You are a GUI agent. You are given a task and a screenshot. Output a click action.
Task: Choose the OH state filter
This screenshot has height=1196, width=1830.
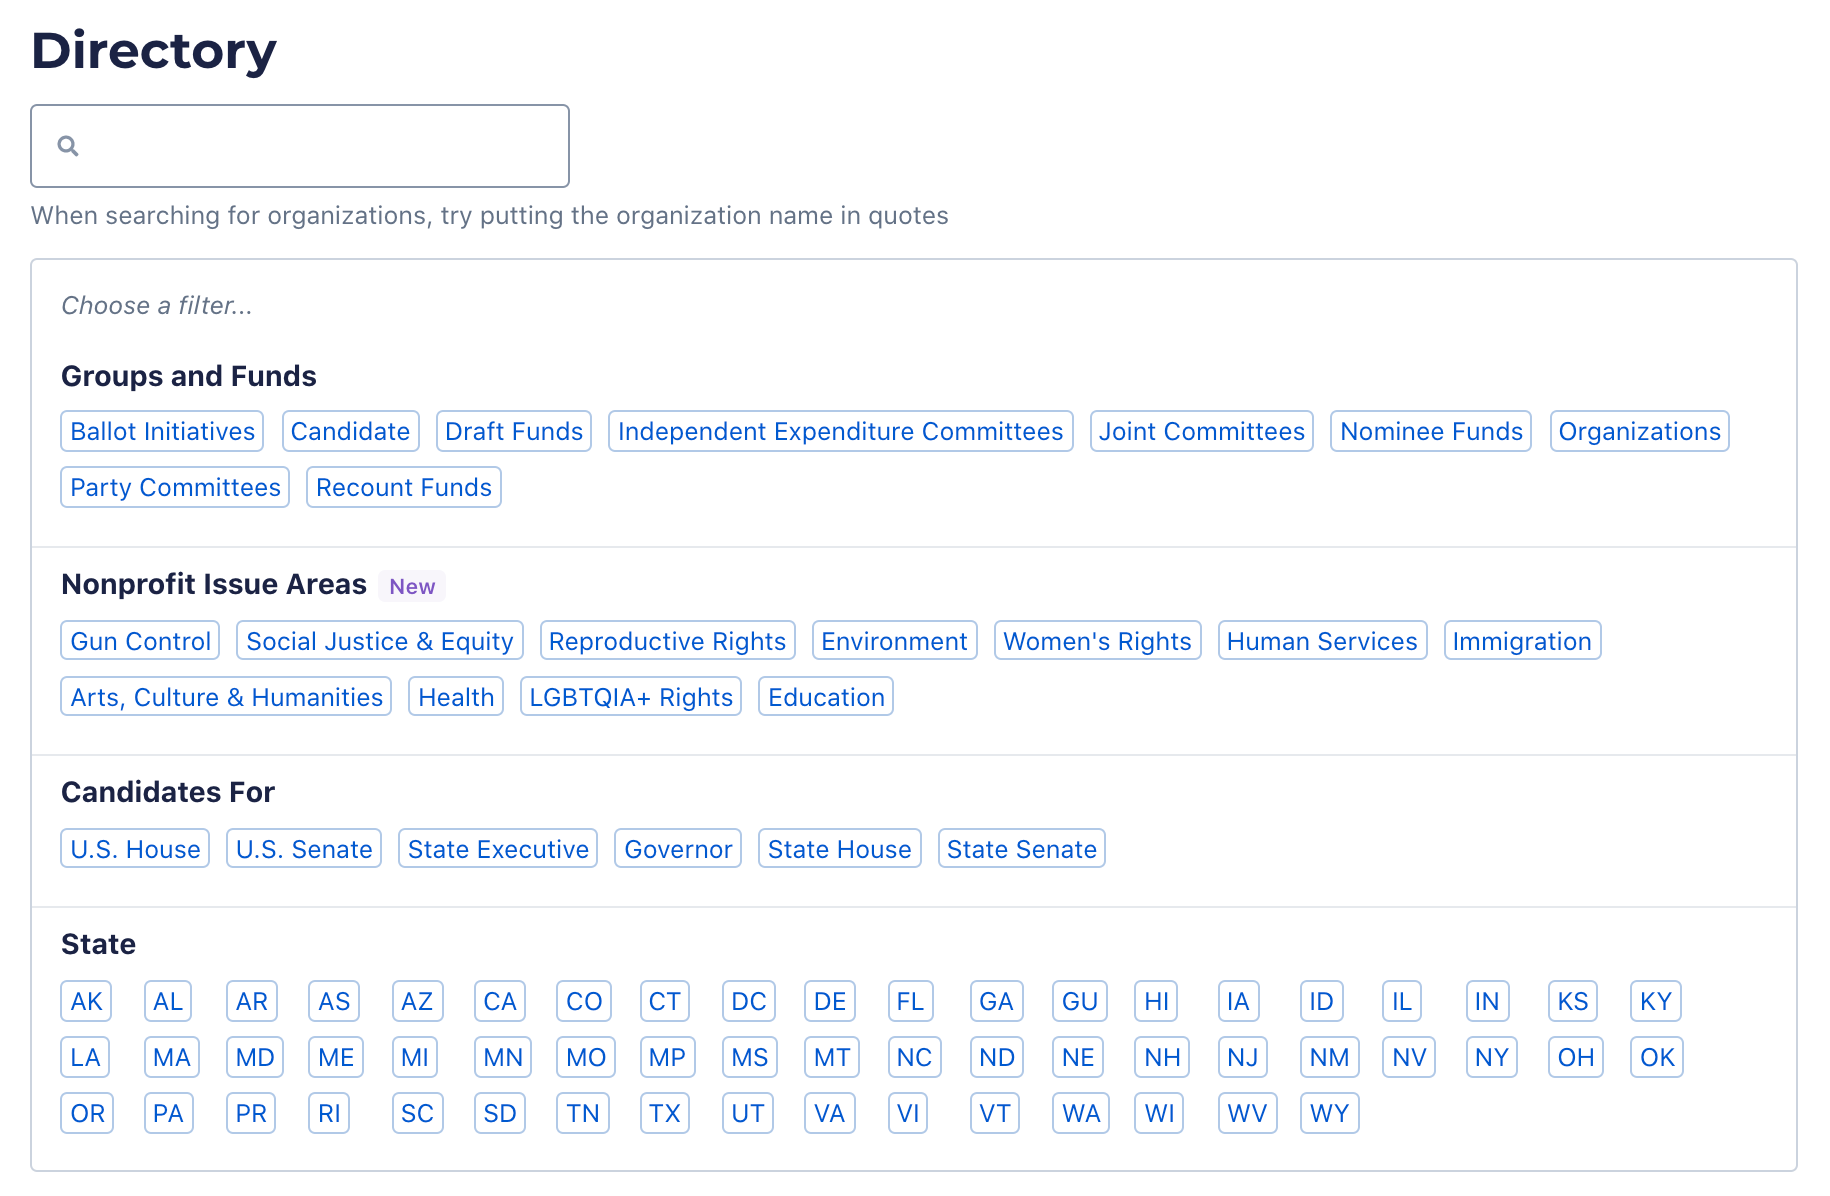1576,1057
